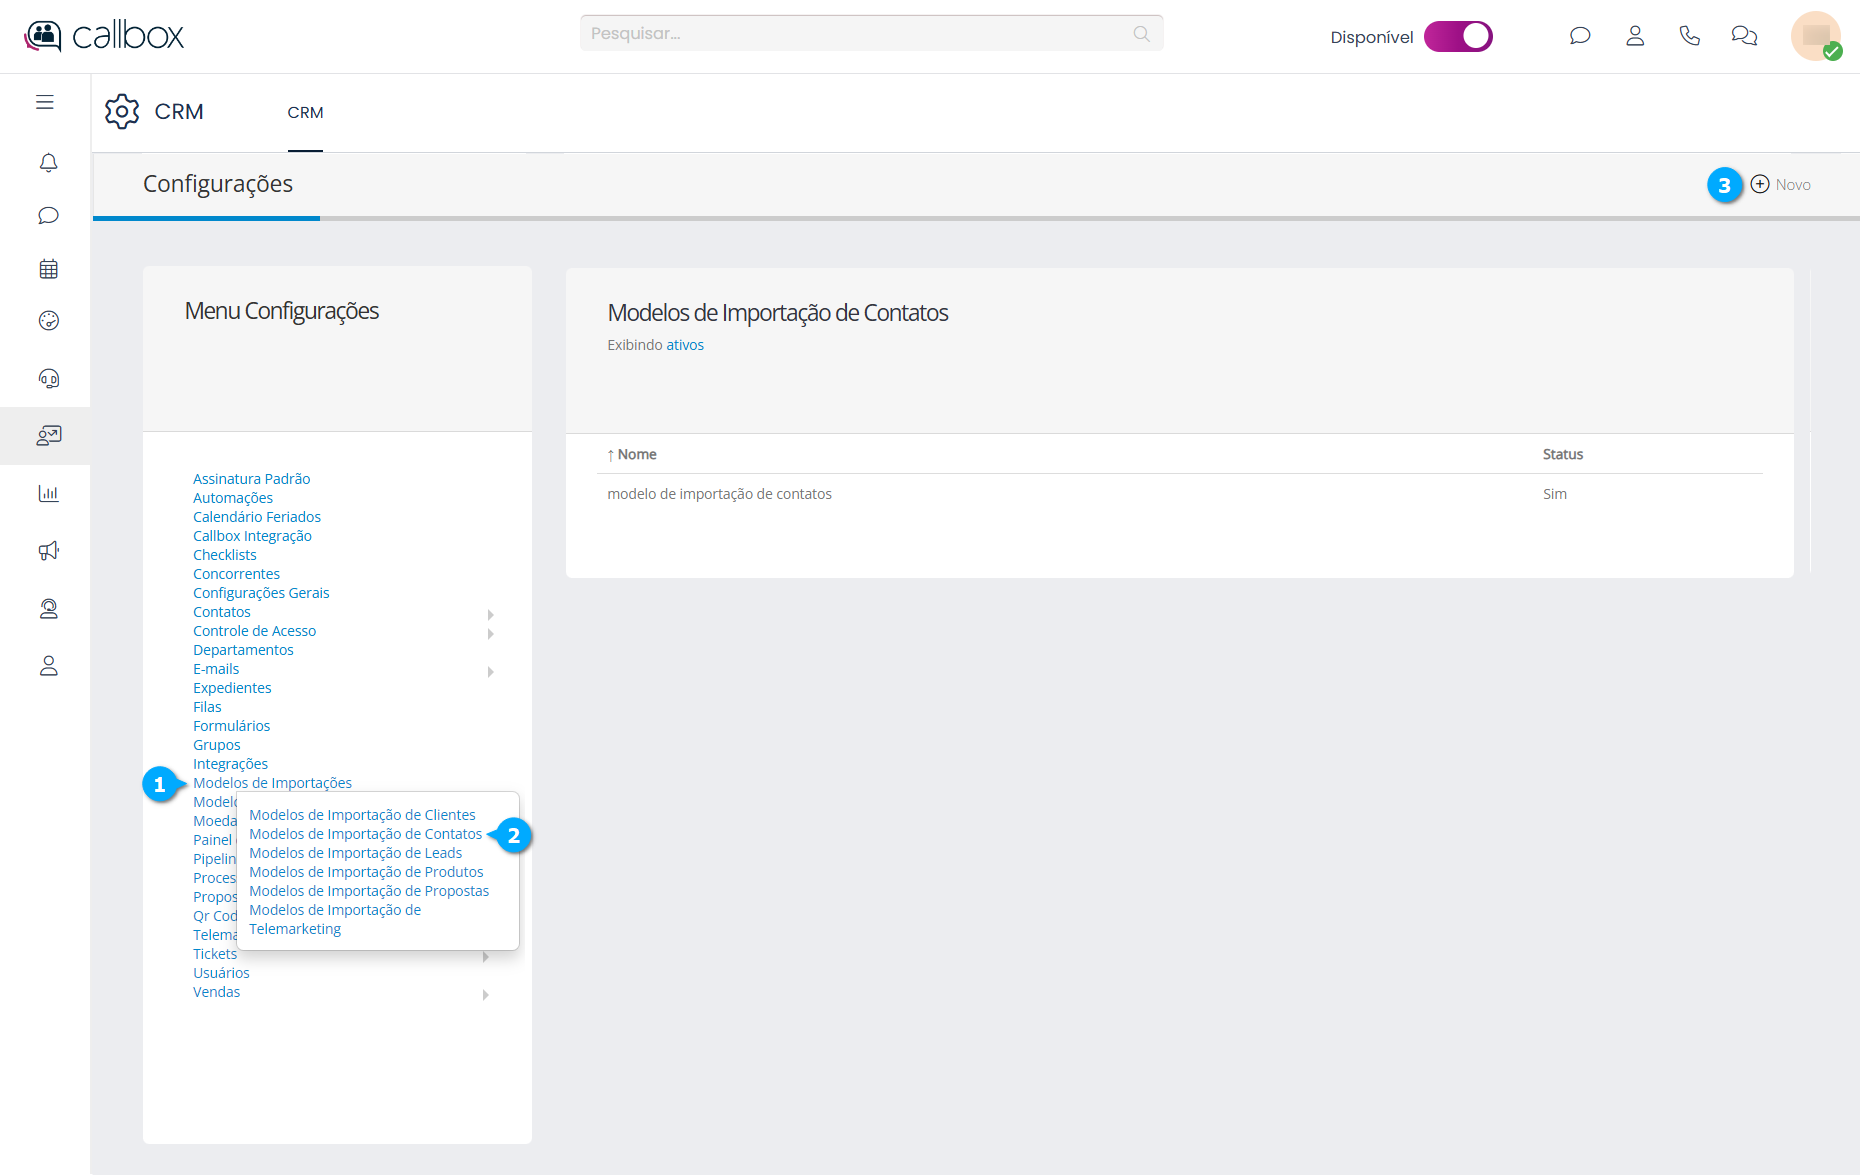
Task: Open the notifications bell icon
Action: pyautogui.click(x=48, y=162)
